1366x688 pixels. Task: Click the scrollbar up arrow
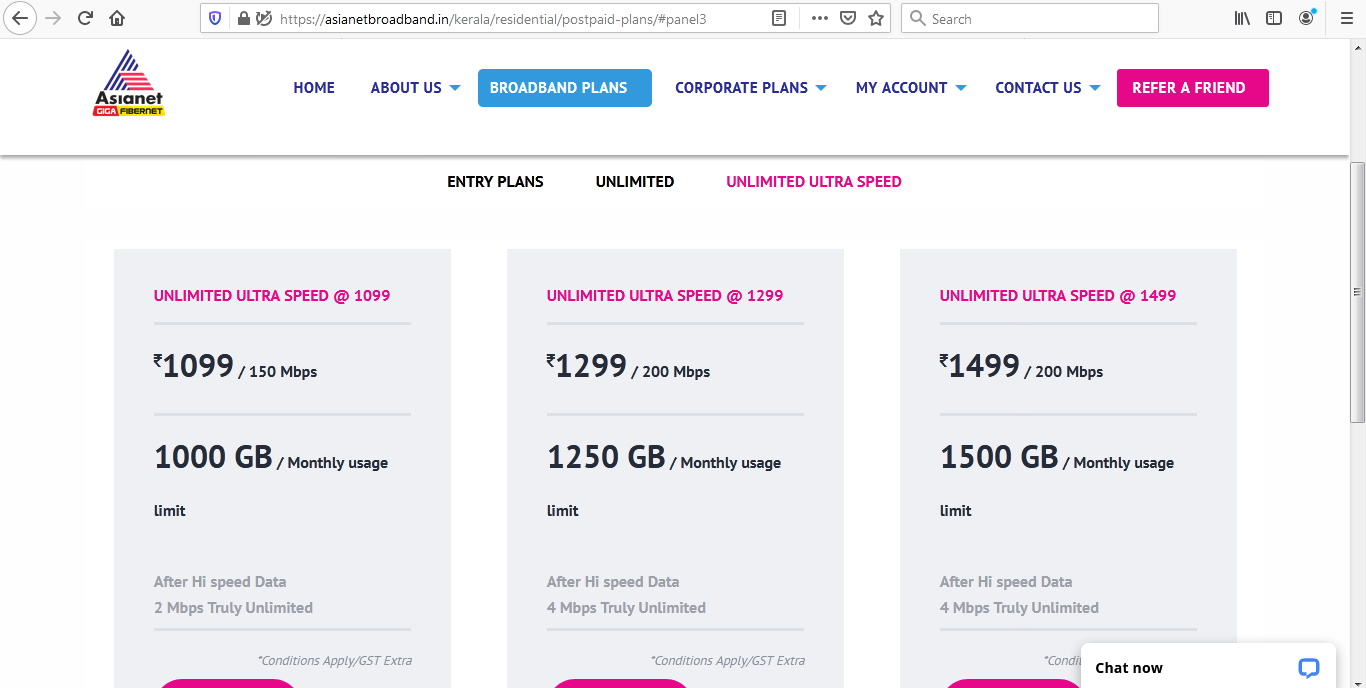1357,48
